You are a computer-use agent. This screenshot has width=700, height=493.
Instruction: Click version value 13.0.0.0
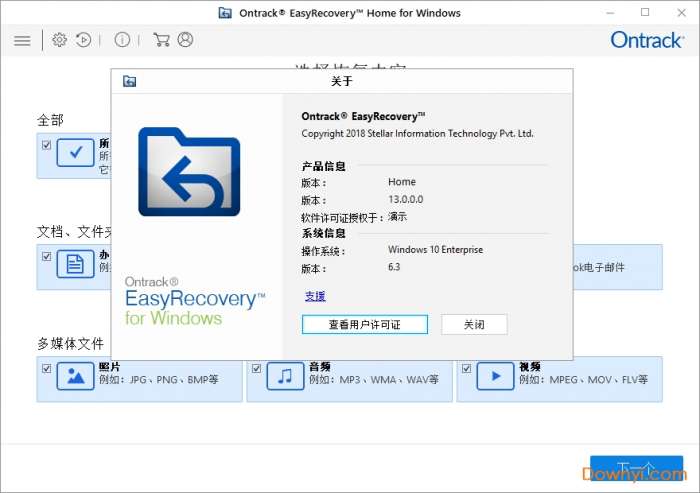point(405,200)
